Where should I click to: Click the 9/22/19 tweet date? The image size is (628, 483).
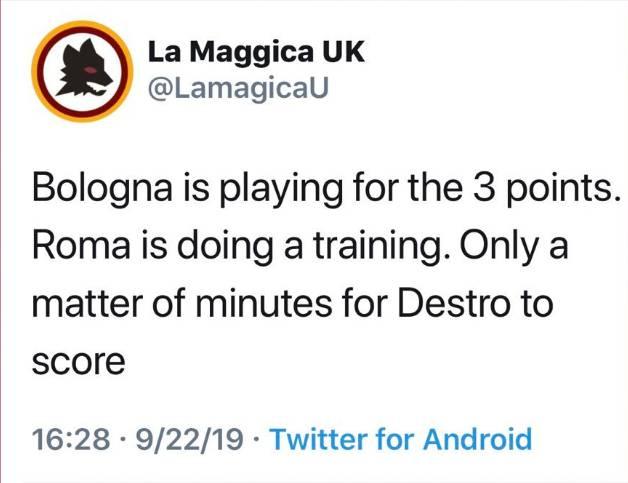click(189, 439)
